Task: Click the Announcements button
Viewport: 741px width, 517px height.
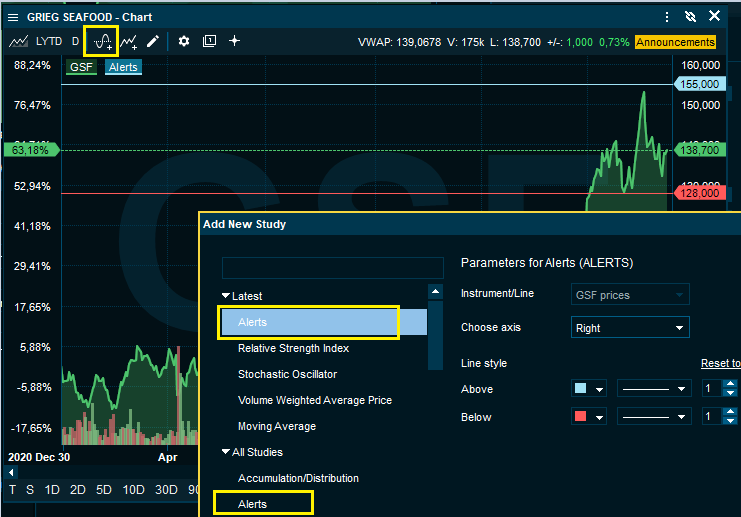Action: [x=676, y=42]
